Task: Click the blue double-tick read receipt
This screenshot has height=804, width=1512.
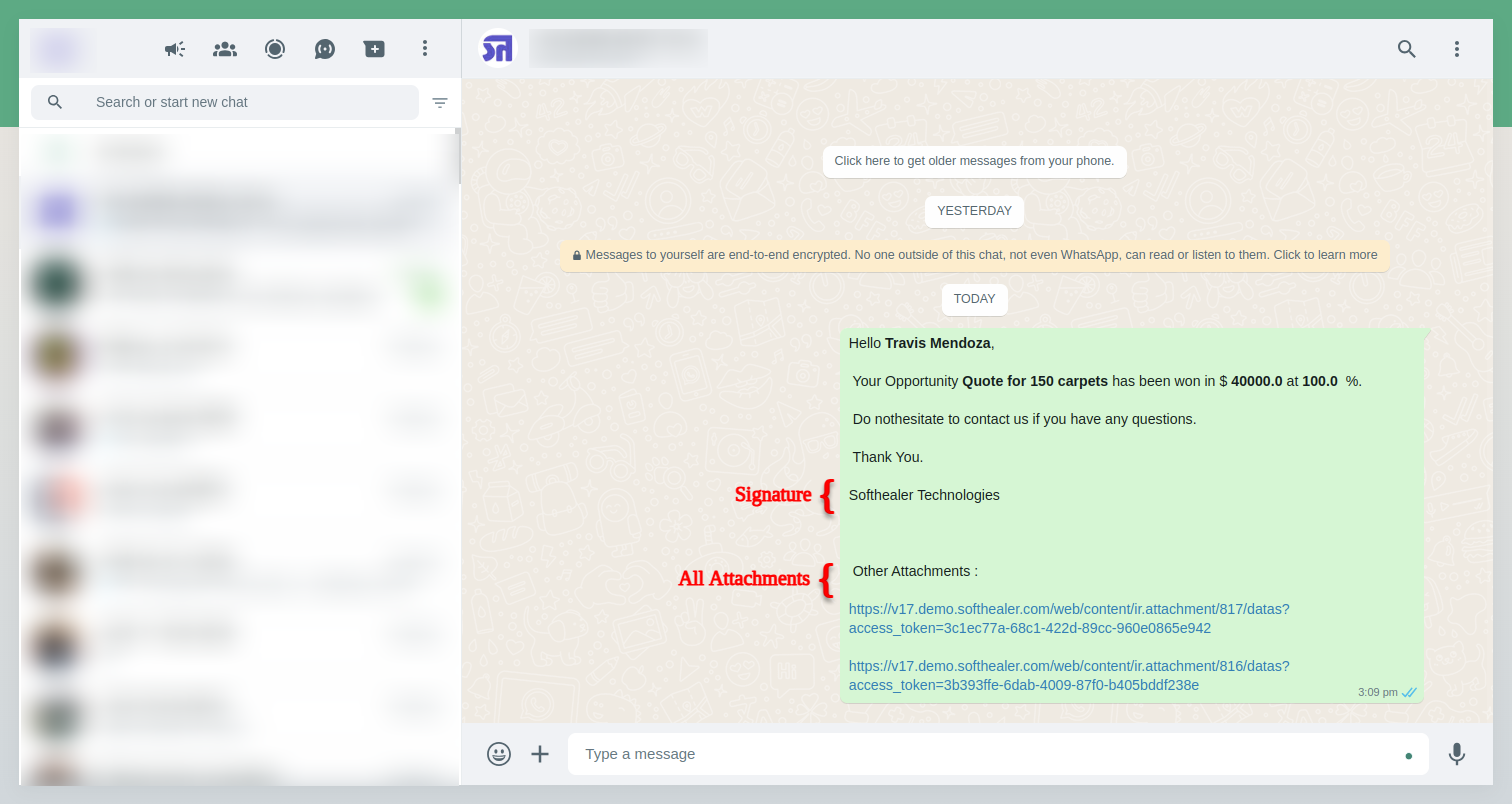Action: point(1410,692)
